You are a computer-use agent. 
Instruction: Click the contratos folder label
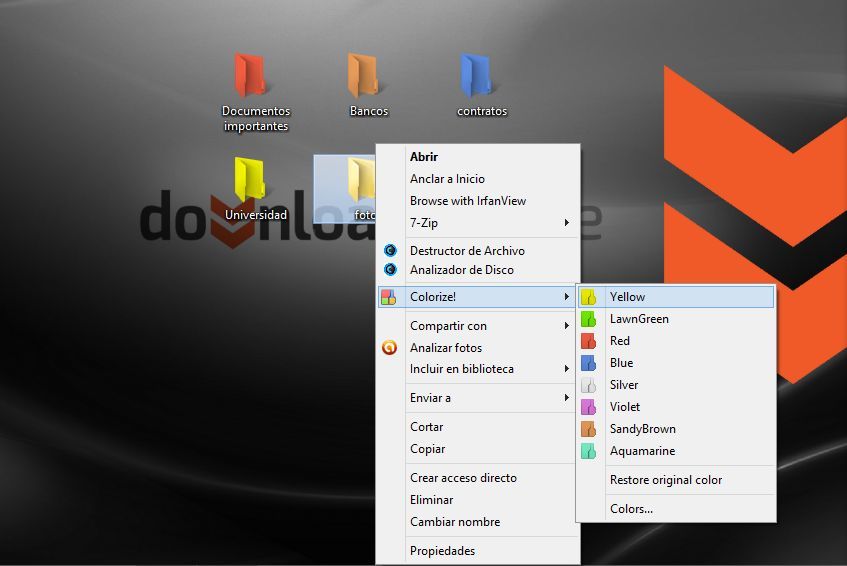(x=482, y=111)
